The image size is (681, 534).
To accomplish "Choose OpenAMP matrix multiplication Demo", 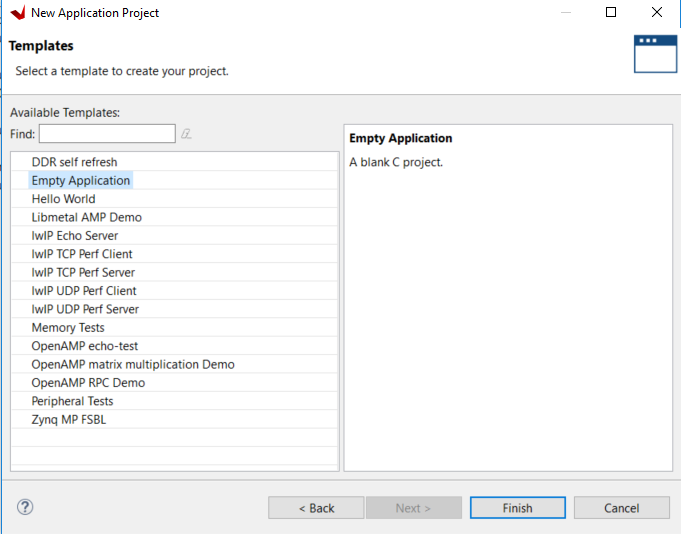I will pyautogui.click(x=133, y=365).
